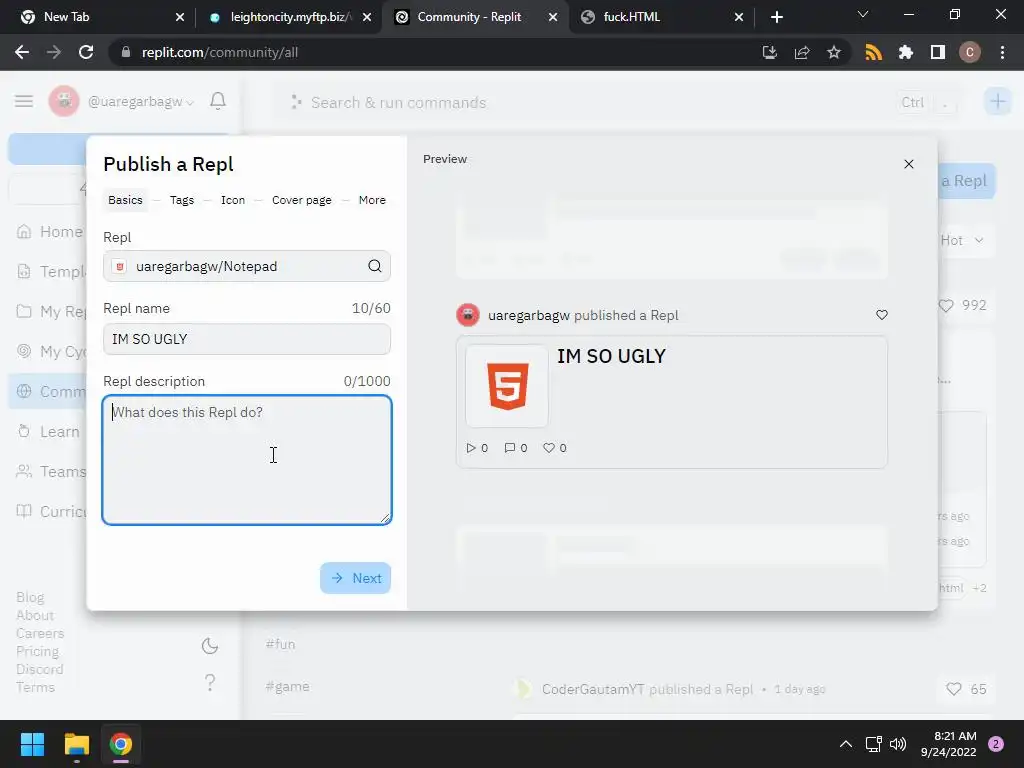
Task: Toggle dark mode moon icon
Action: [210, 646]
